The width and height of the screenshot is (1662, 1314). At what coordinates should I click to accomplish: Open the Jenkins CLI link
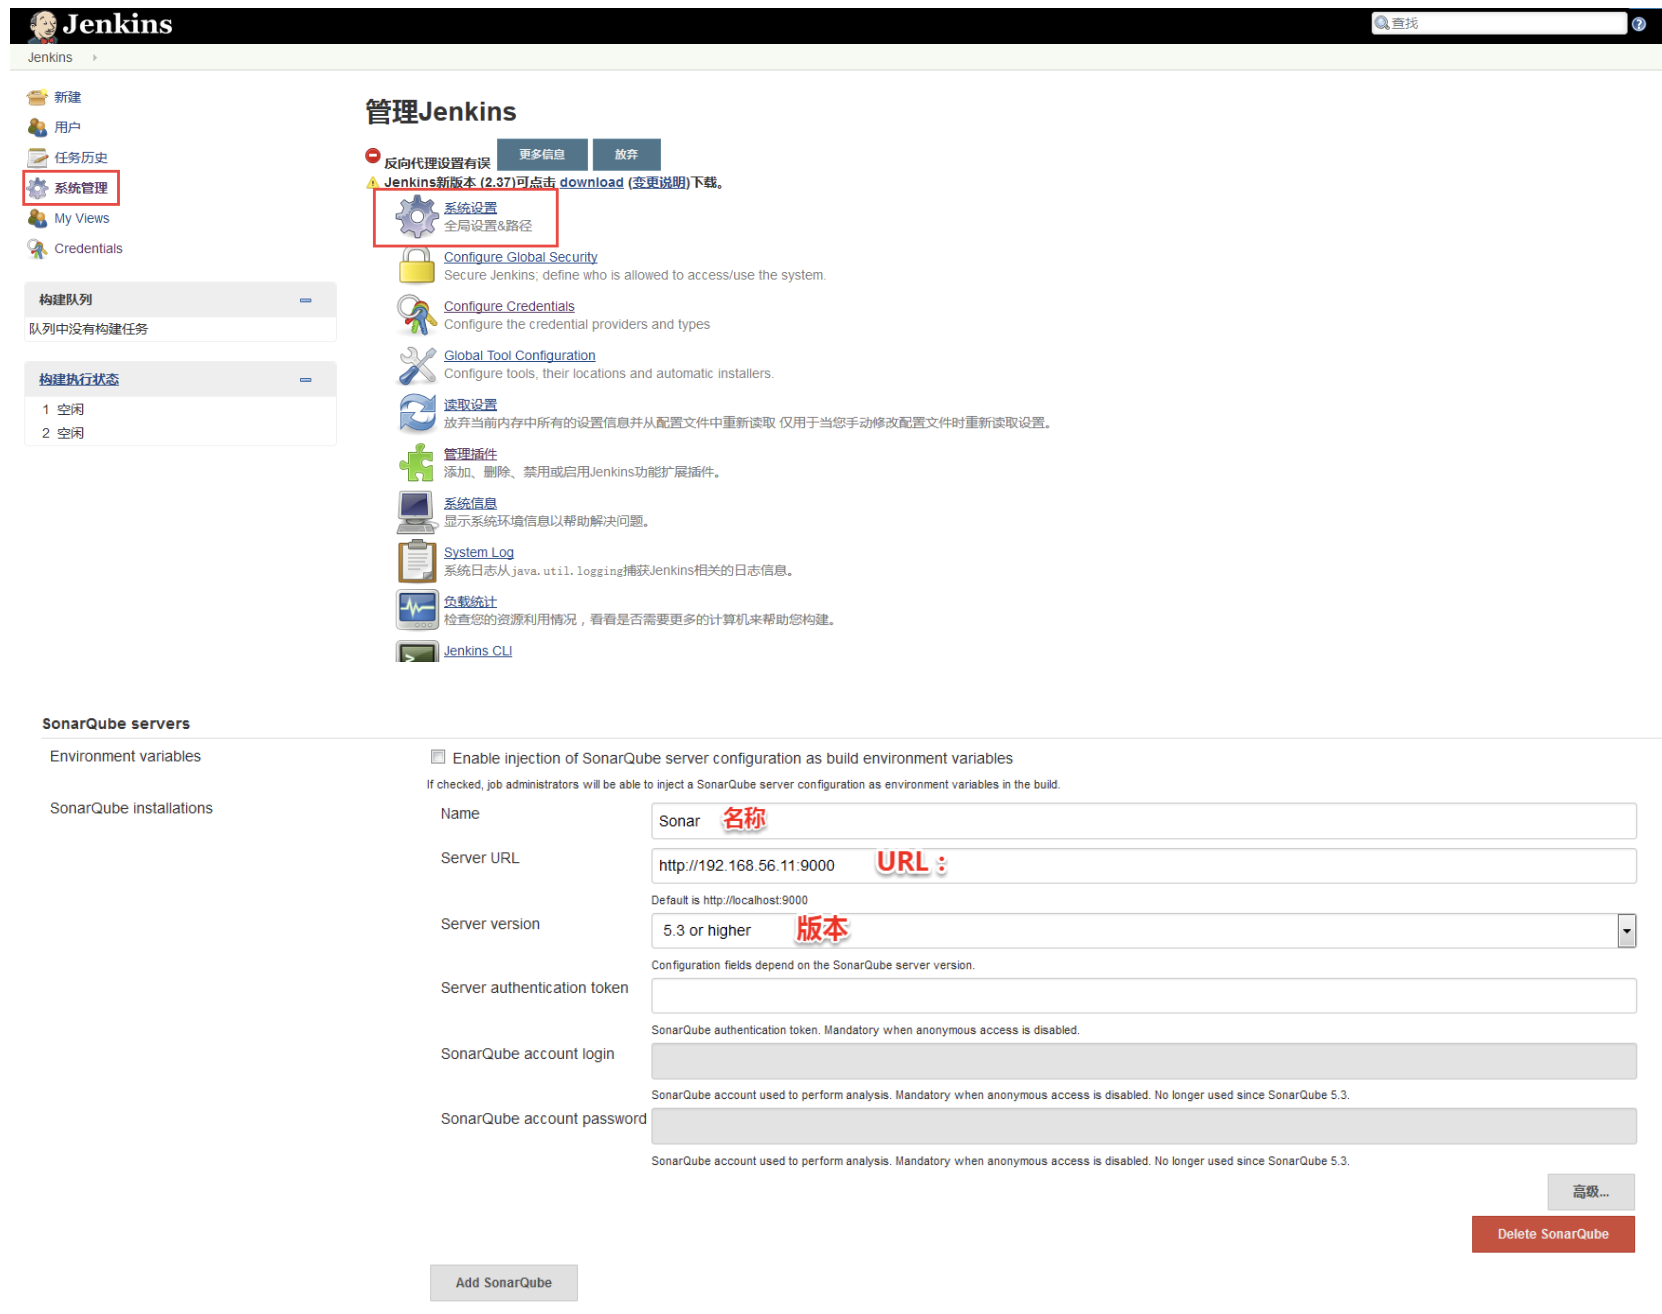point(478,650)
